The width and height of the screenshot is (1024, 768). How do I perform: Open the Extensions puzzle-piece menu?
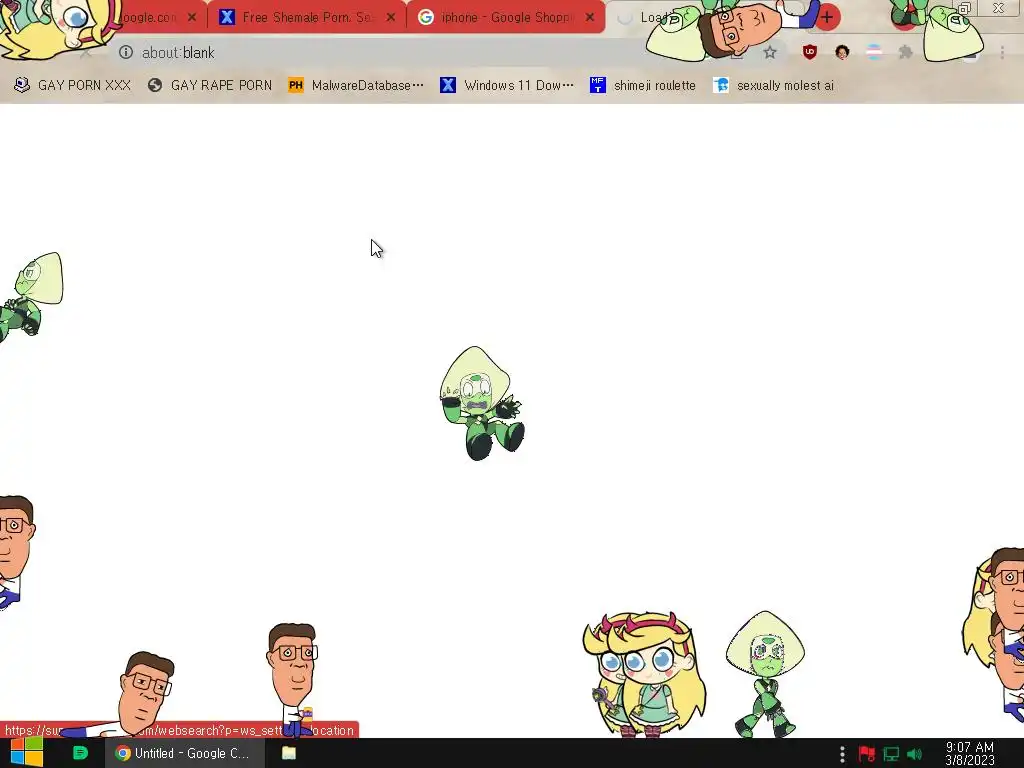906,52
